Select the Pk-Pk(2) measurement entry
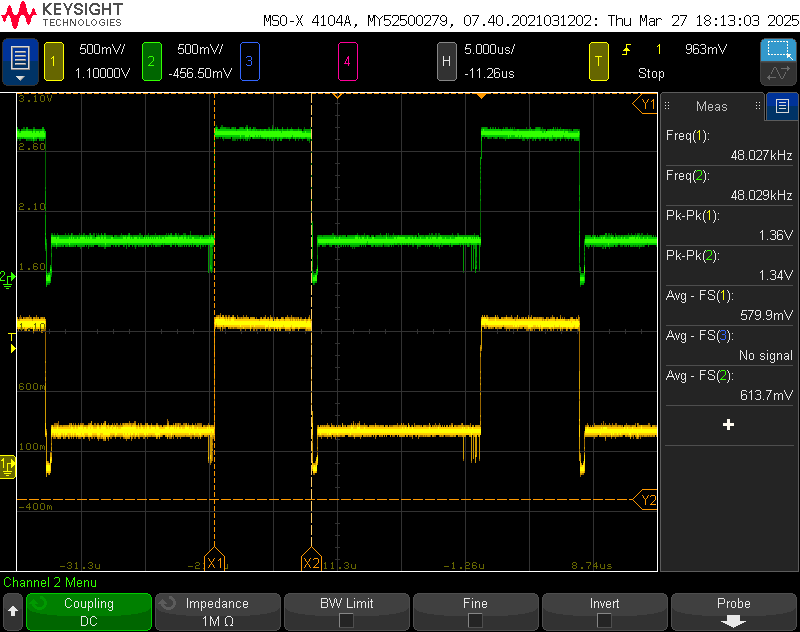This screenshot has height=632, width=800. [x=729, y=265]
